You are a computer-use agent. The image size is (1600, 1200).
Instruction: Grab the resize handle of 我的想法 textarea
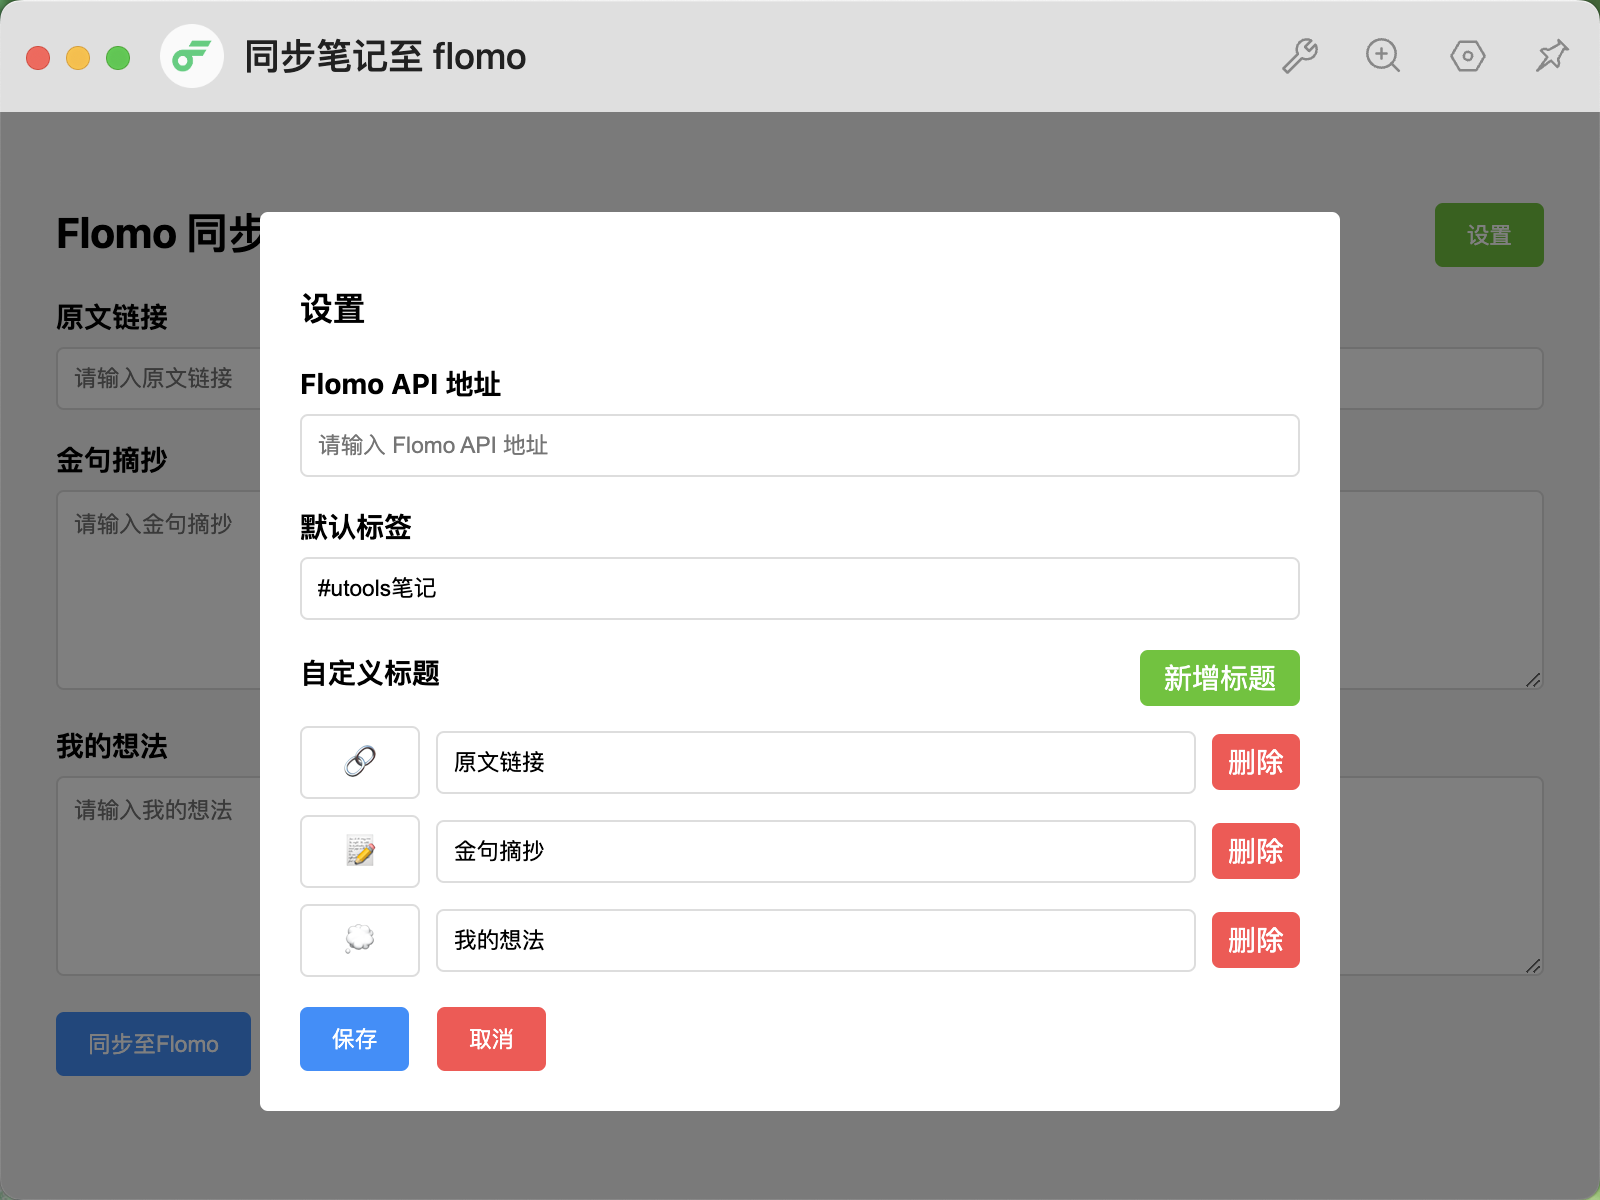(1533, 966)
